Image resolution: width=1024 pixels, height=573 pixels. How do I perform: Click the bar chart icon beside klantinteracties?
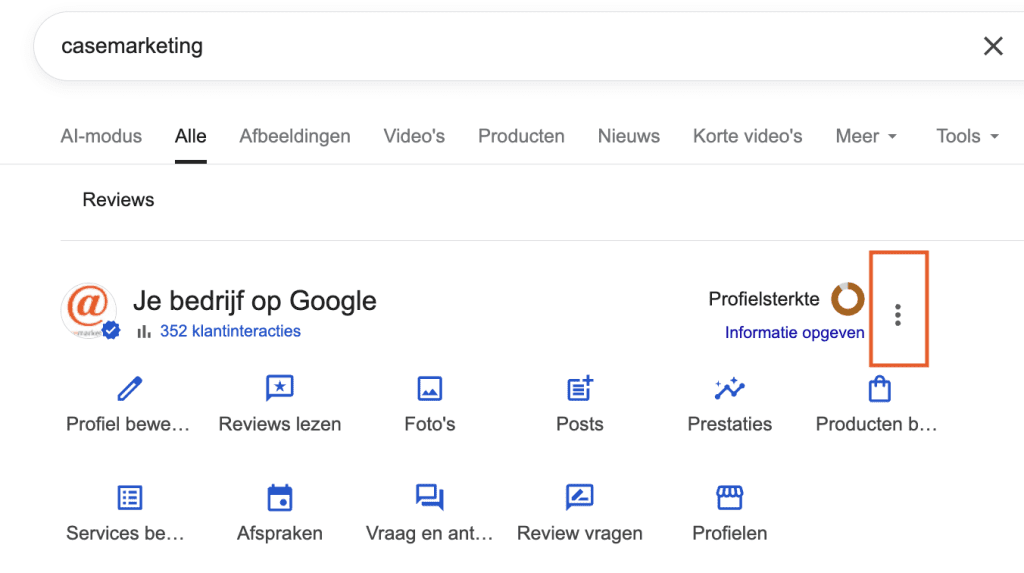click(144, 332)
